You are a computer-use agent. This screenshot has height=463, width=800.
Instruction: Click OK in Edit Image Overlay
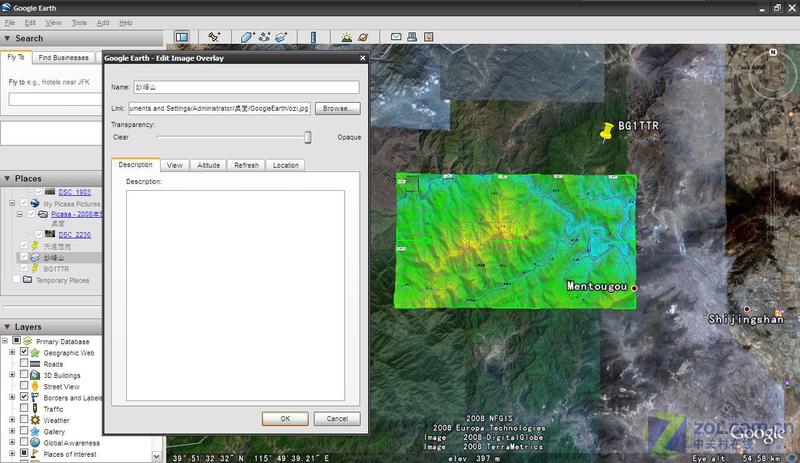click(x=285, y=419)
